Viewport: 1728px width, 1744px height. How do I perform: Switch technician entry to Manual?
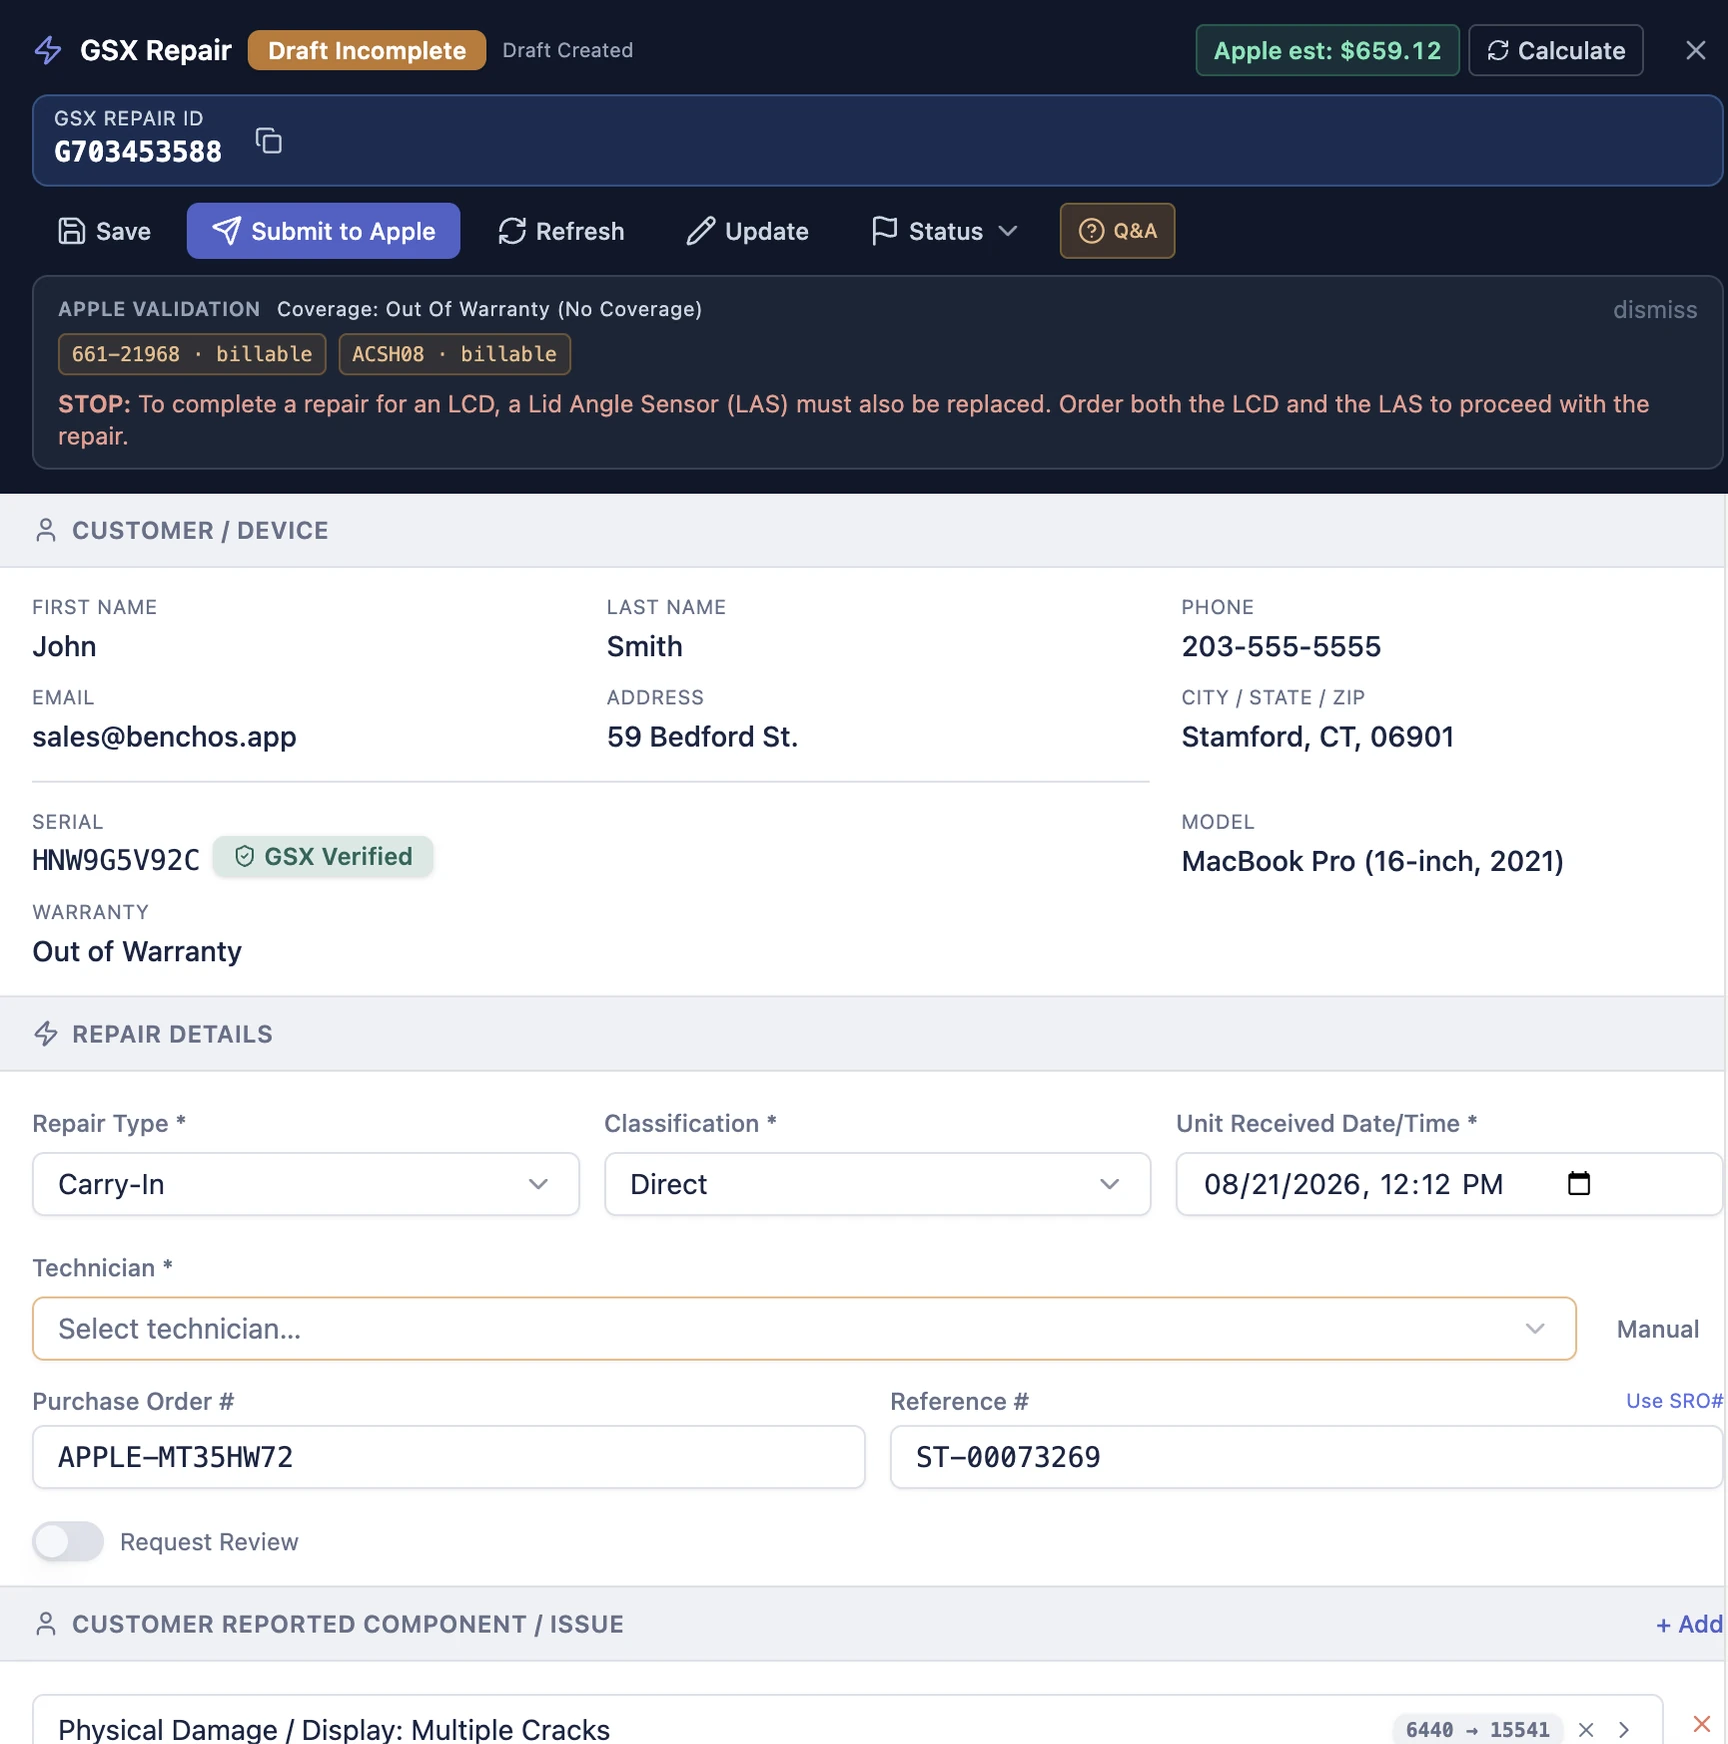click(1657, 1329)
